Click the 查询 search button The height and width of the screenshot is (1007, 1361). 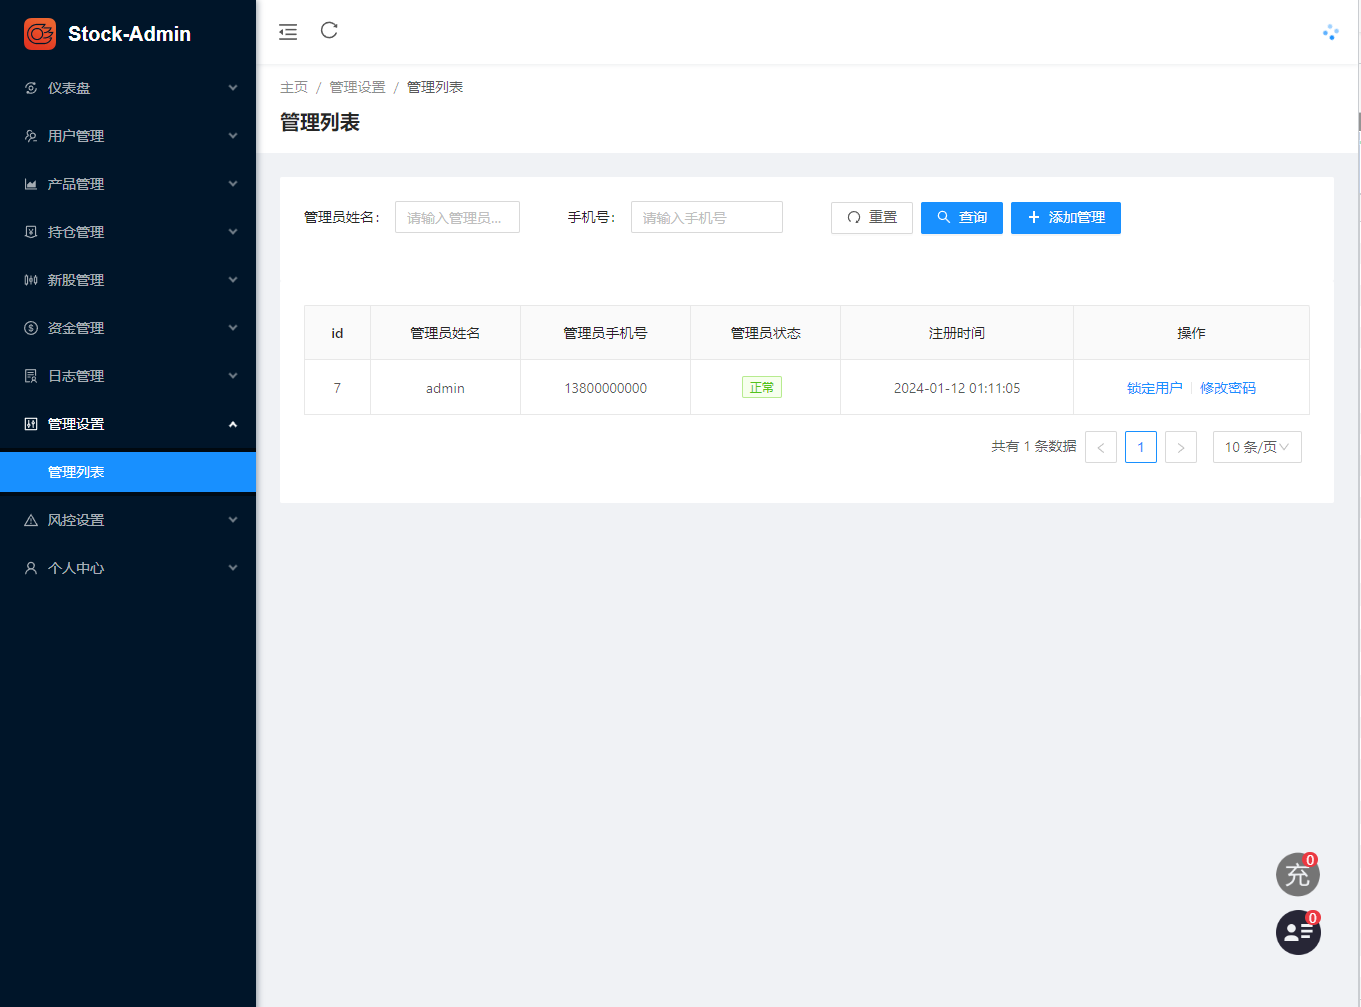961,217
